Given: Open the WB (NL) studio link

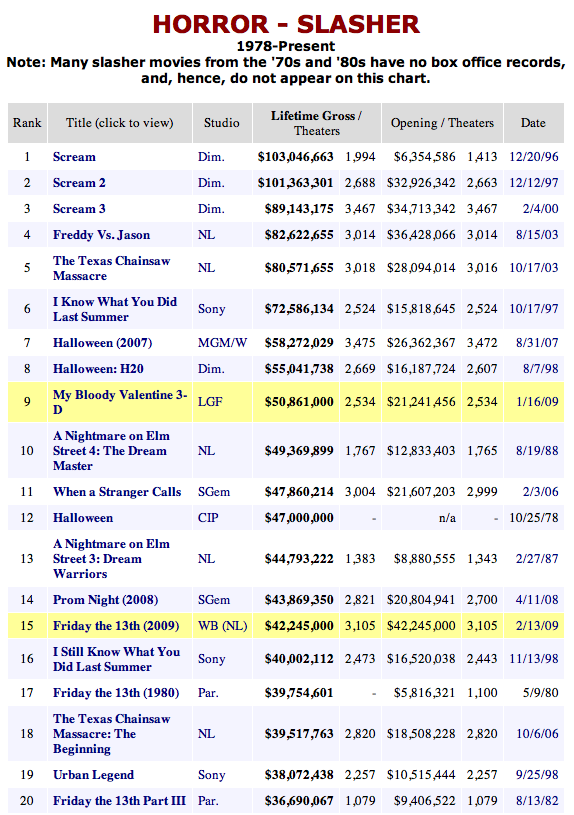Looking at the screenshot, I should [223, 626].
